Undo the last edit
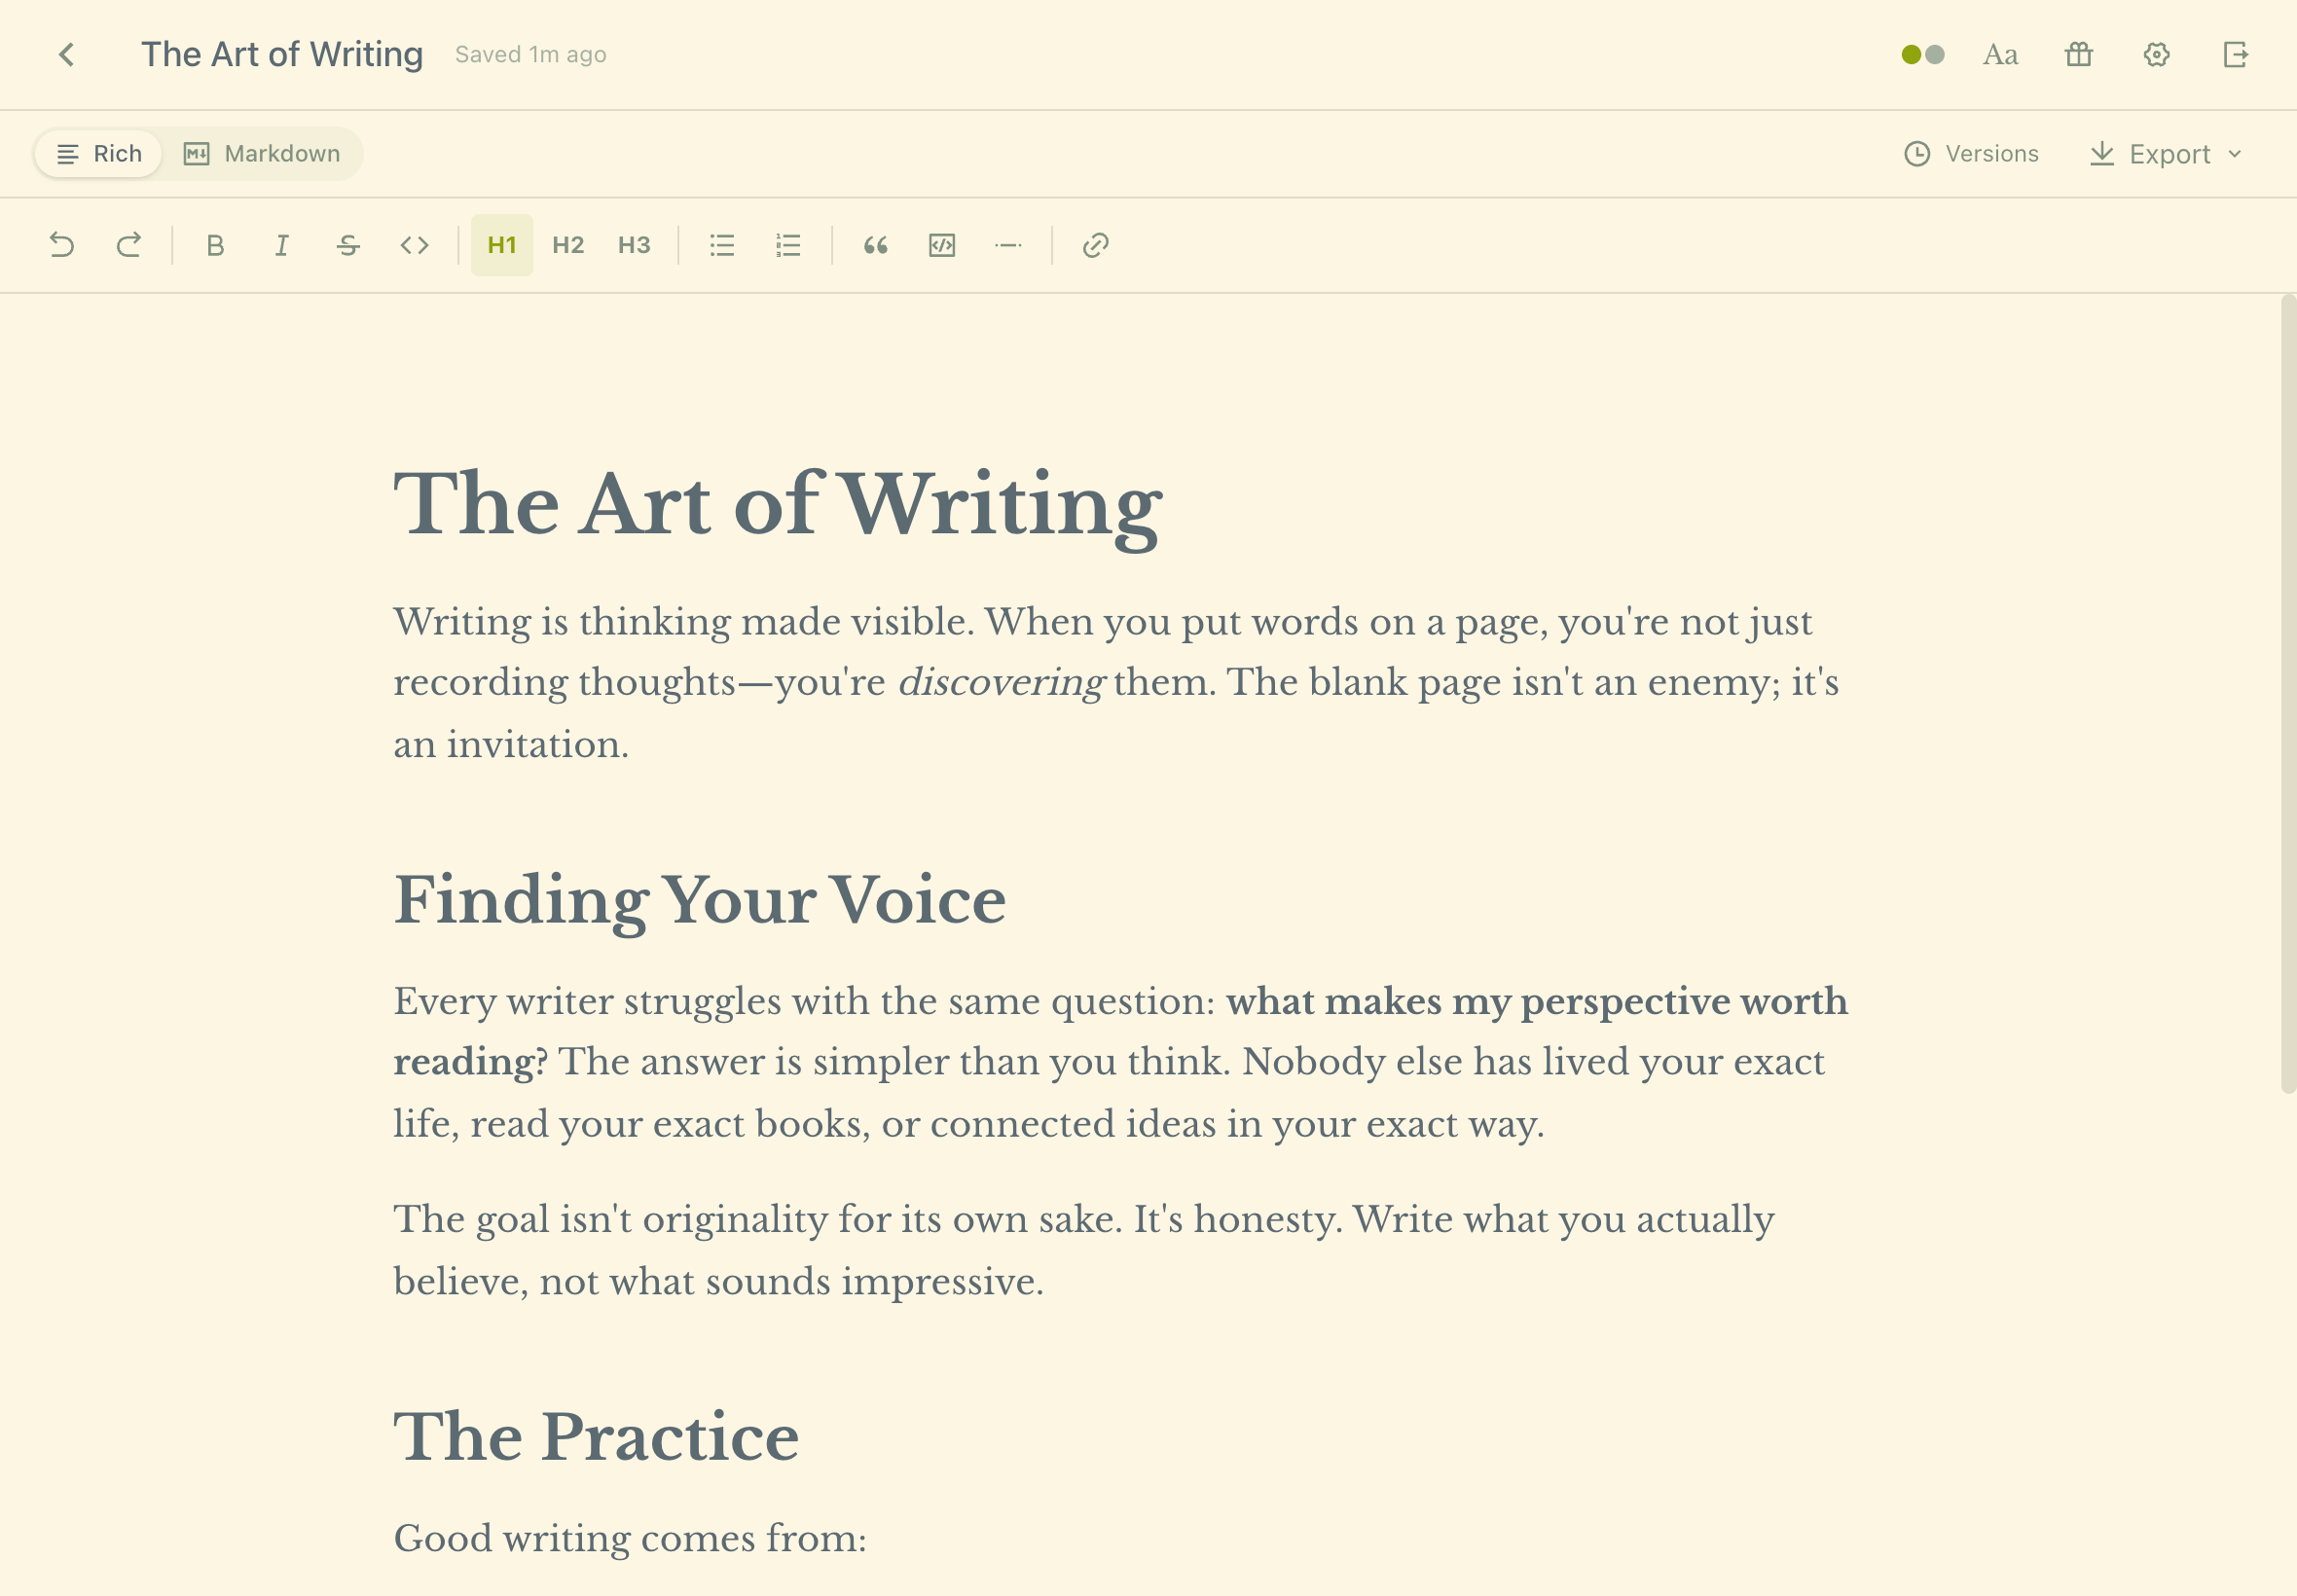The image size is (2297, 1596). 62,245
